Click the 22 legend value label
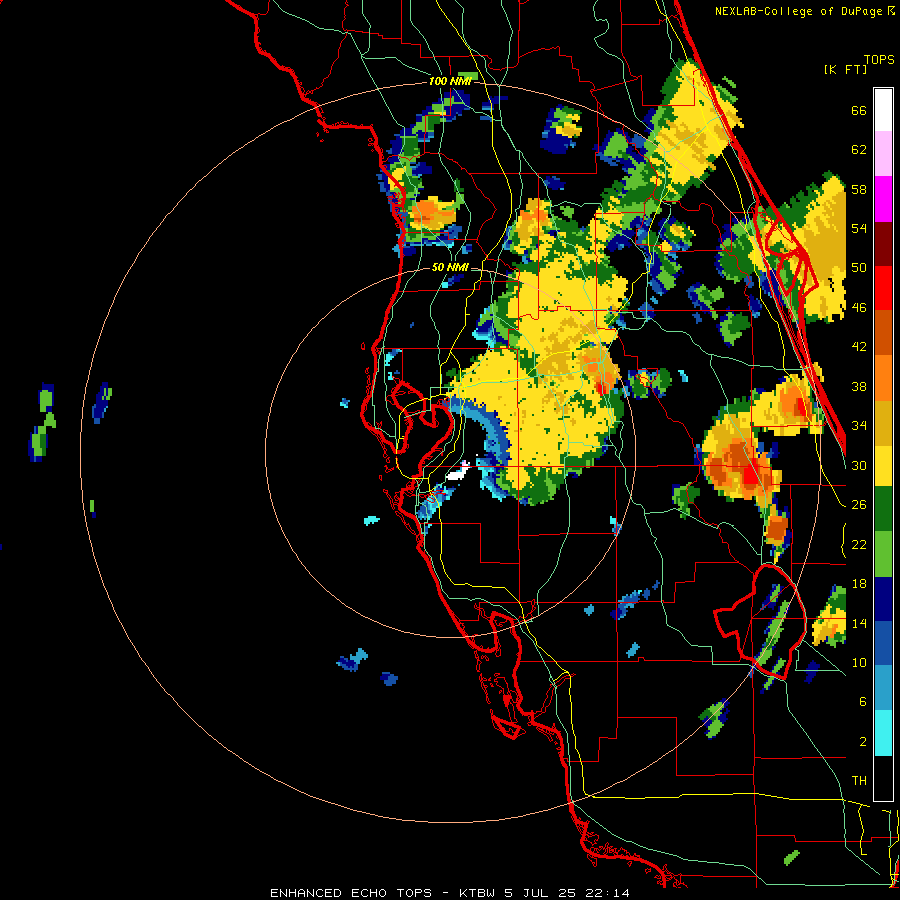Viewport: 900px width, 900px height. pyautogui.click(x=858, y=544)
